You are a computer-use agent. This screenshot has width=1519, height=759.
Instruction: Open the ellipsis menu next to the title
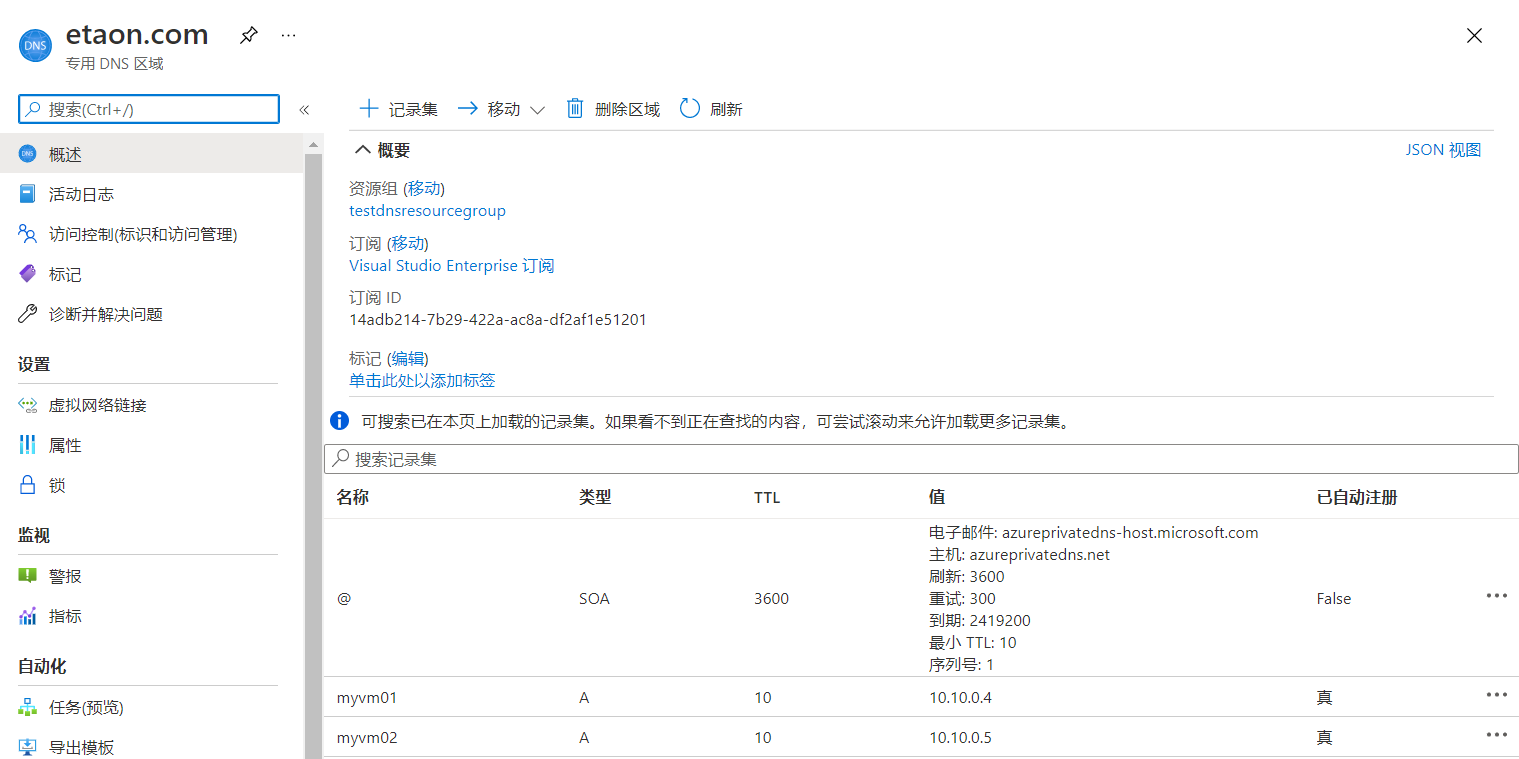point(289,35)
